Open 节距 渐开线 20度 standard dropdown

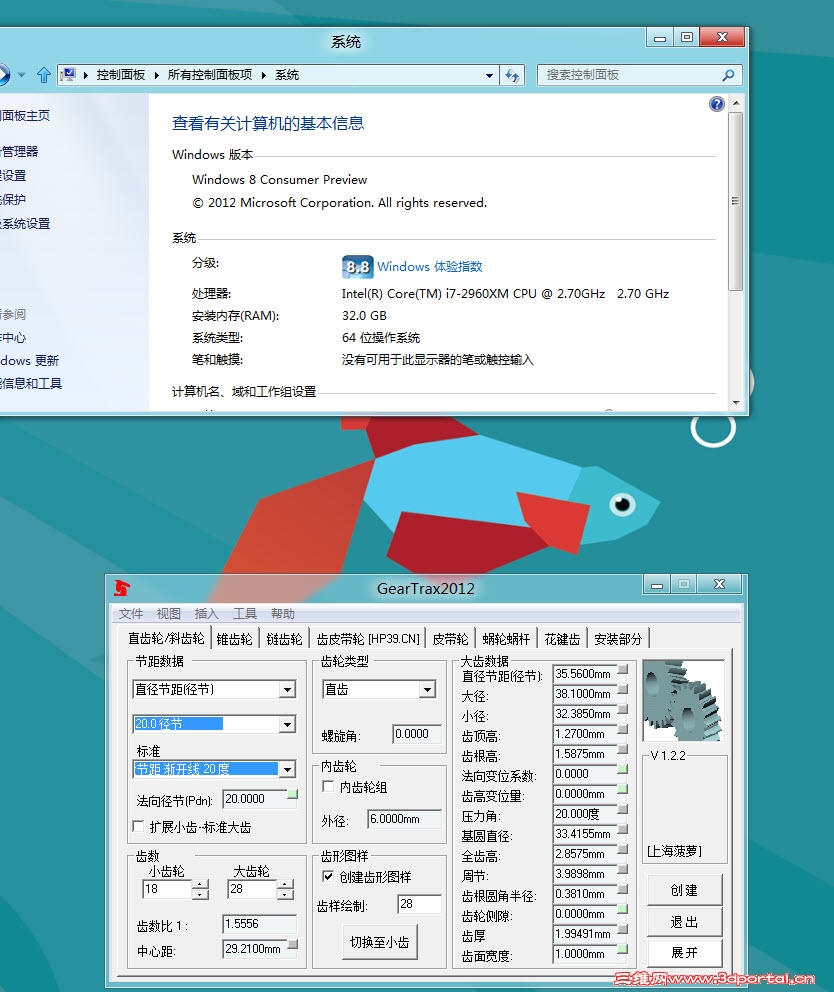coord(287,769)
